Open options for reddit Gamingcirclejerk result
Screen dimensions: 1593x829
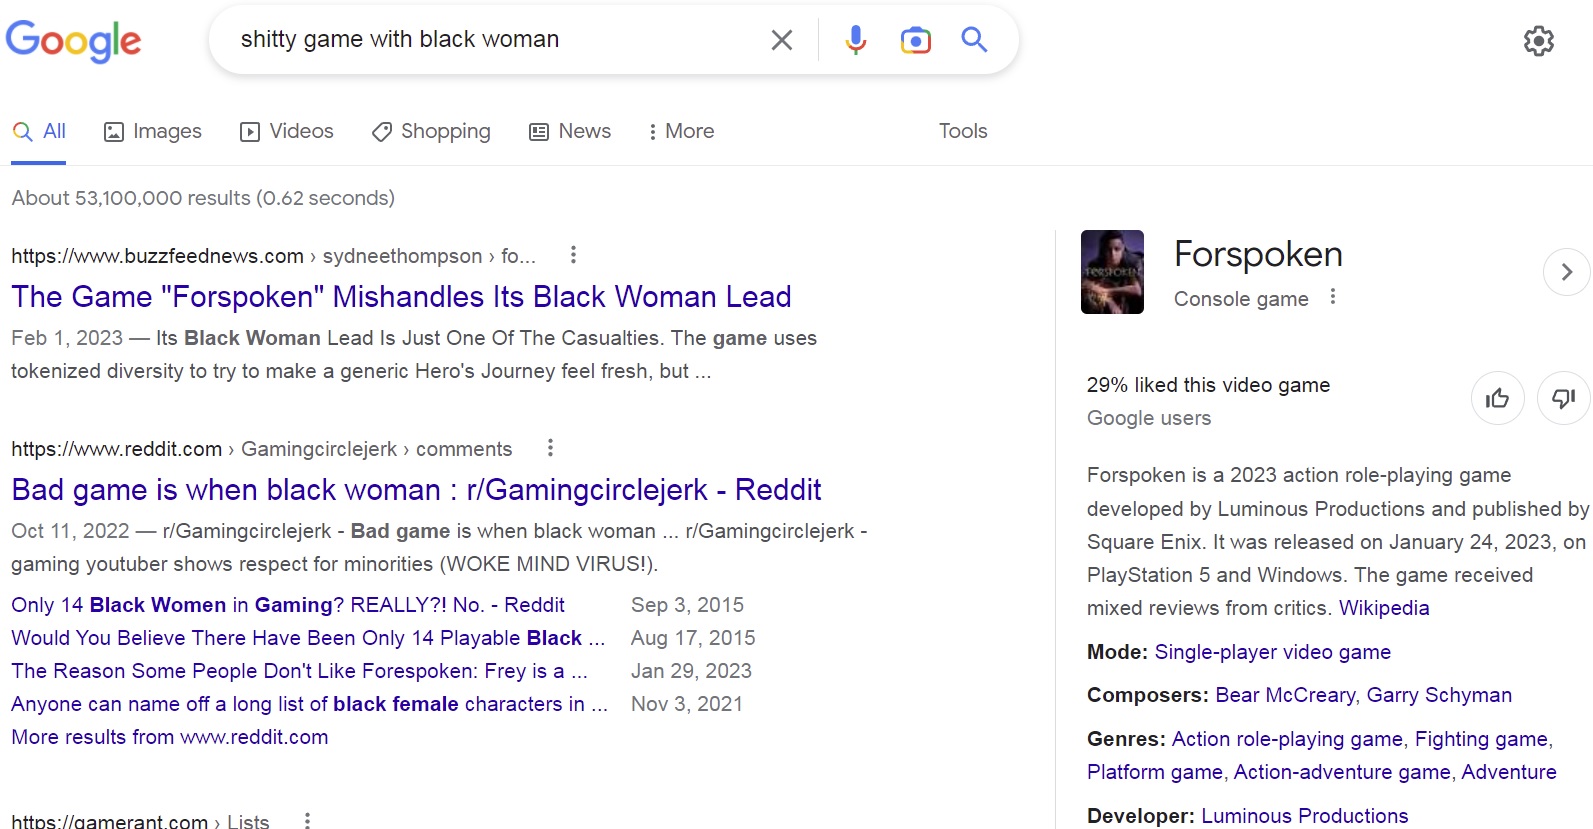[x=550, y=448]
